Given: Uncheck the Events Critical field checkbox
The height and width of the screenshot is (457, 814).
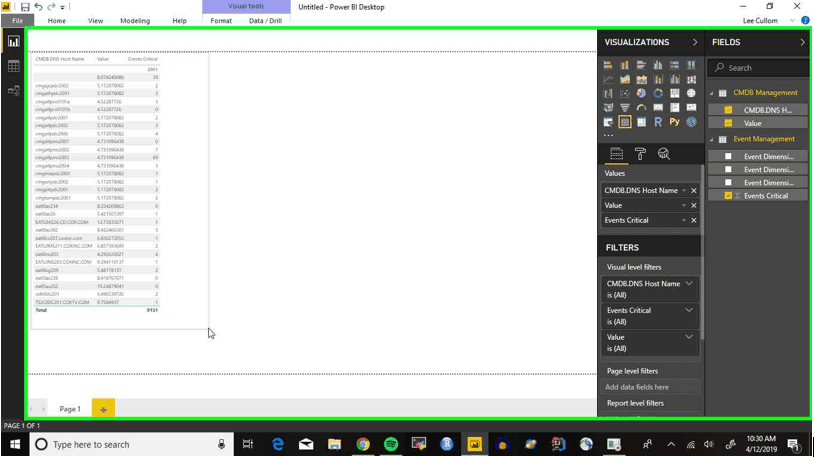Looking at the screenshot, I should coord(728,196).
